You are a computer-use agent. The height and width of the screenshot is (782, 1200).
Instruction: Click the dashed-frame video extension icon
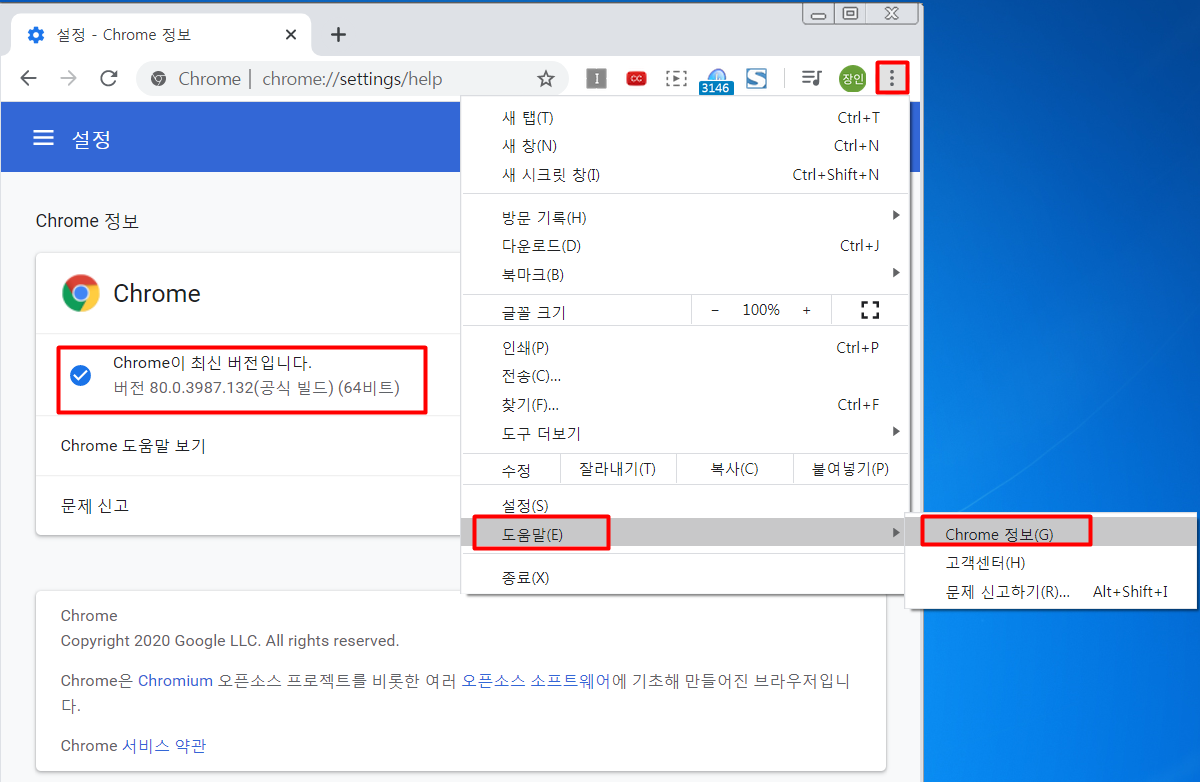coord(677,78)
